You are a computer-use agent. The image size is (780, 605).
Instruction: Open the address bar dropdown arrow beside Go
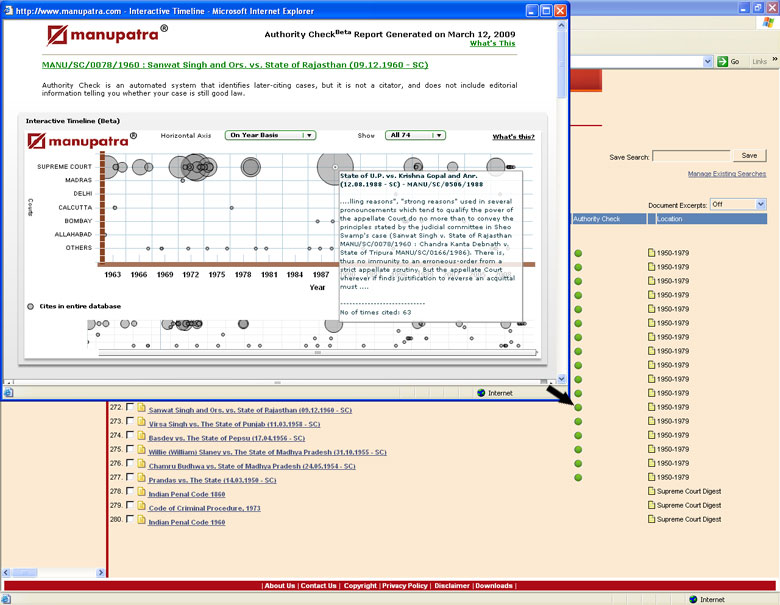708,62
